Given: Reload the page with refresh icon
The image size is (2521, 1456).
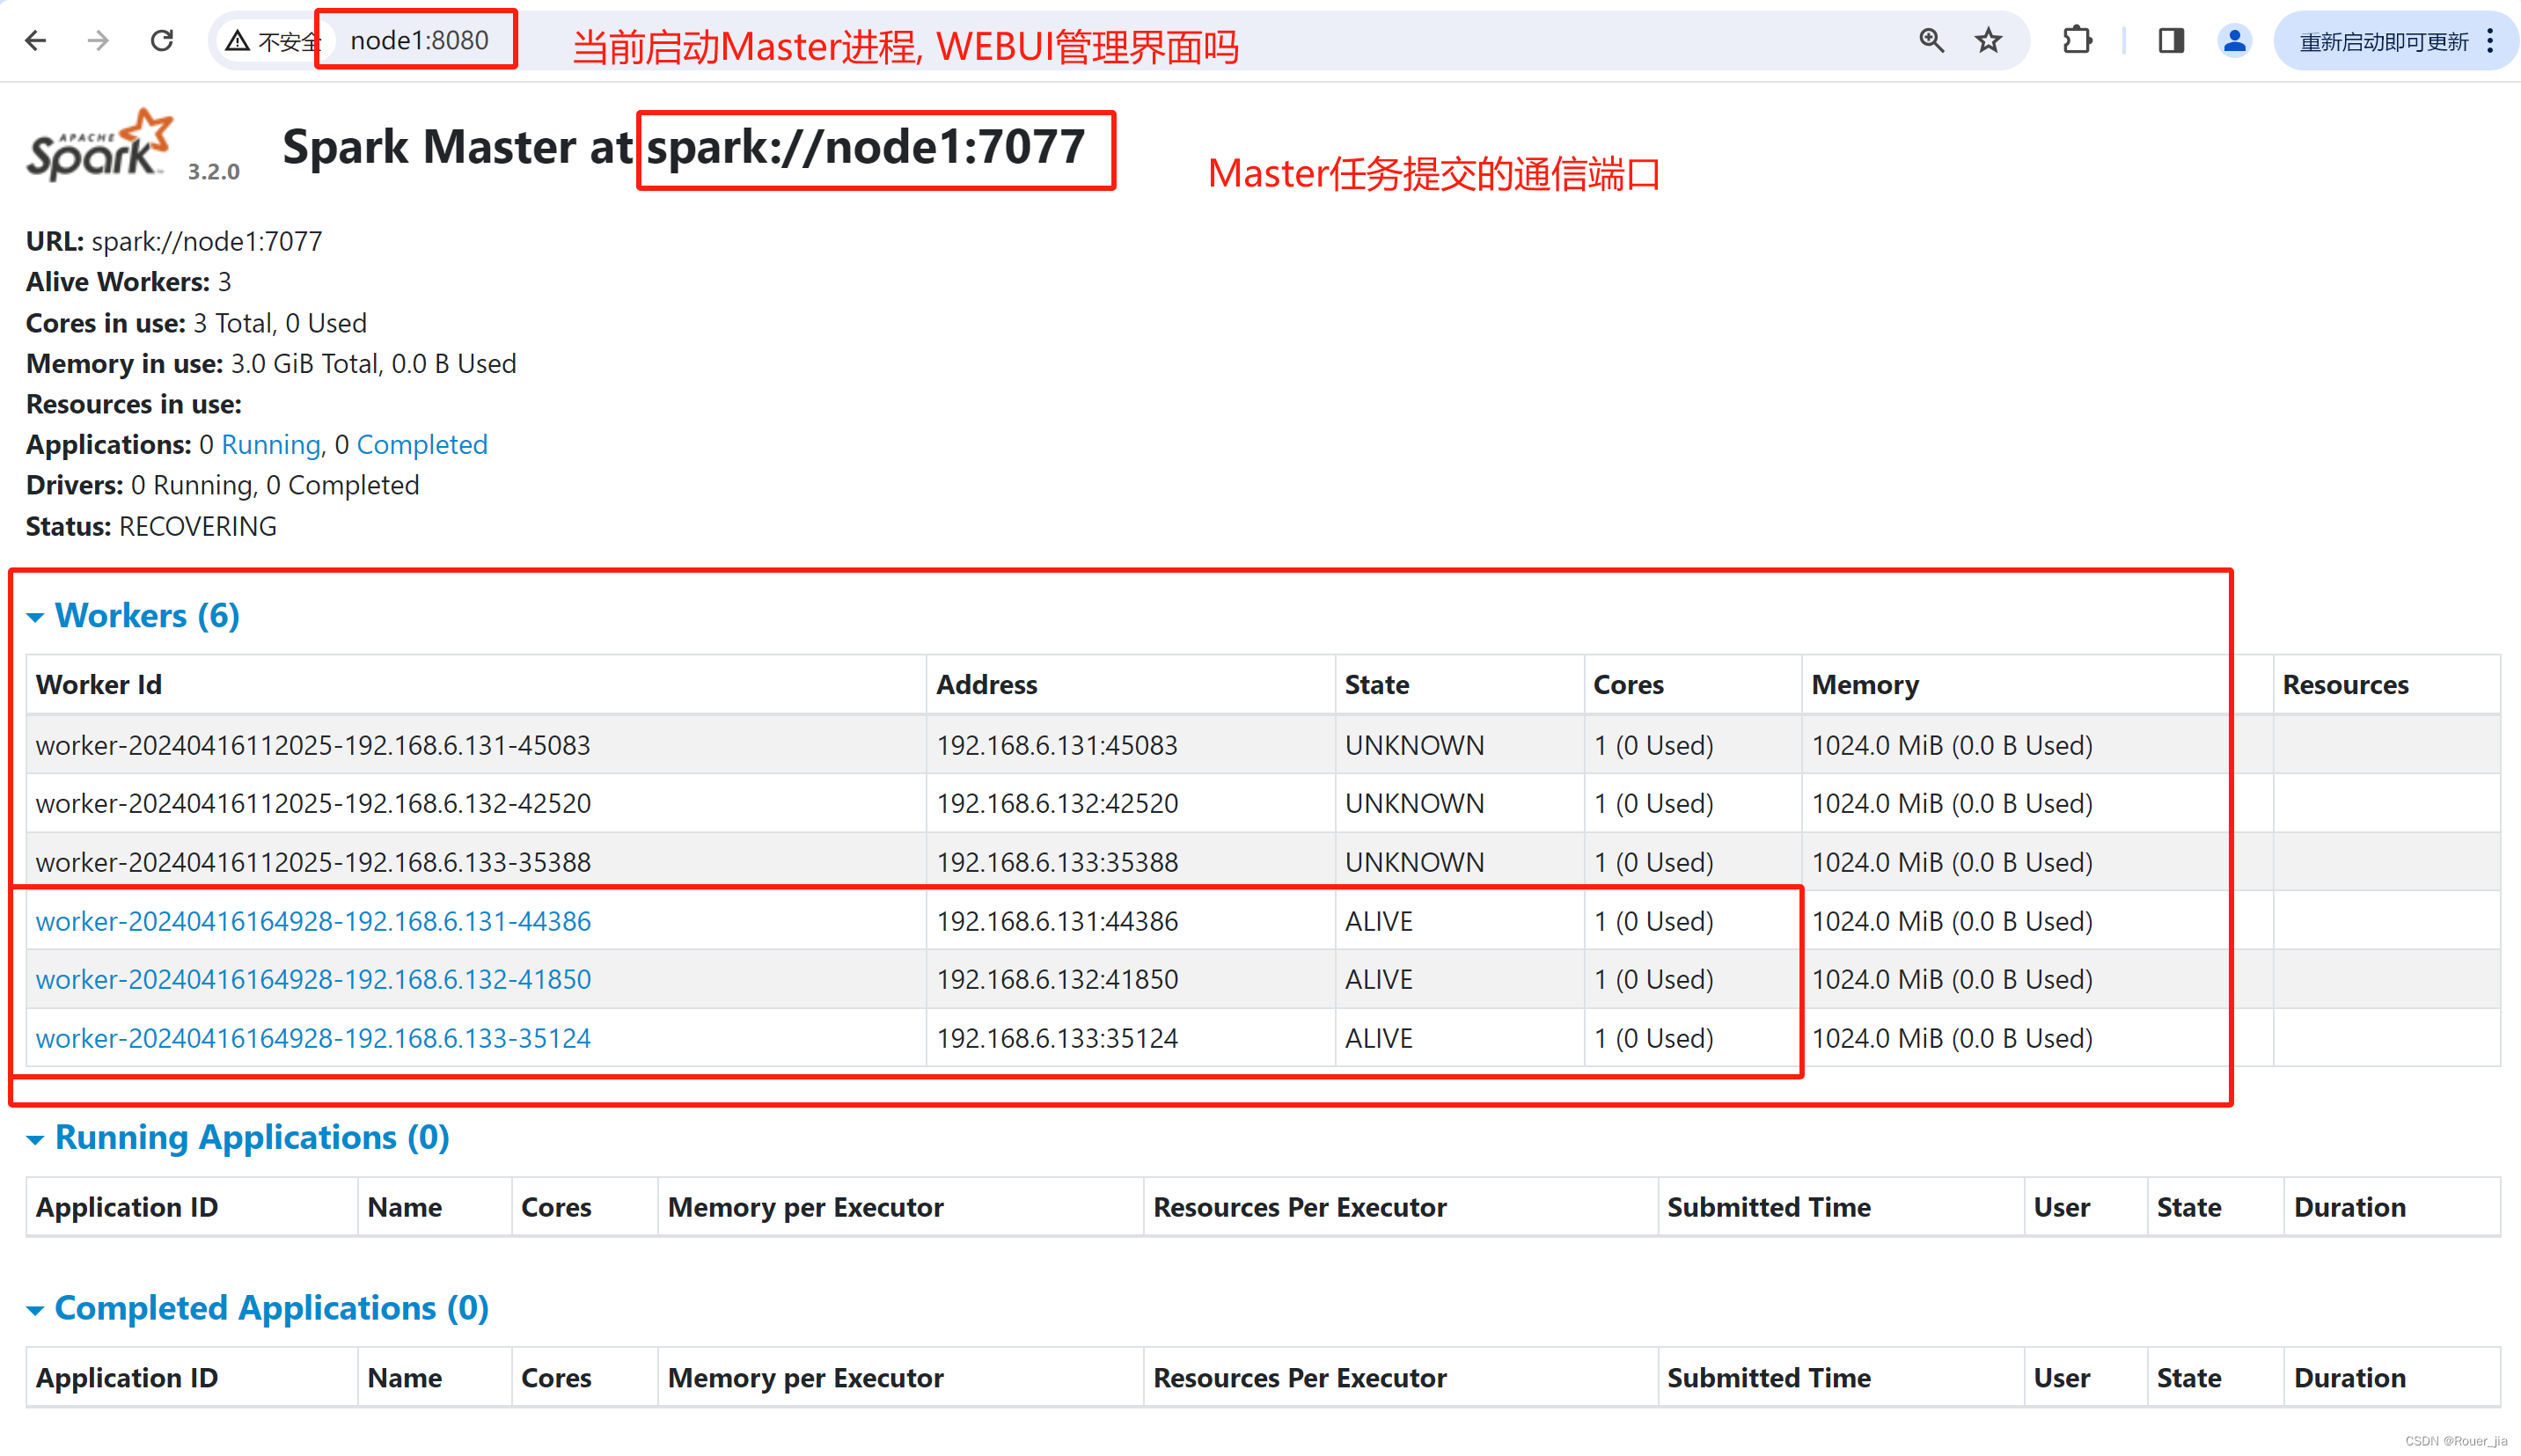Looking at the screenshot, I should pos(162,41).
